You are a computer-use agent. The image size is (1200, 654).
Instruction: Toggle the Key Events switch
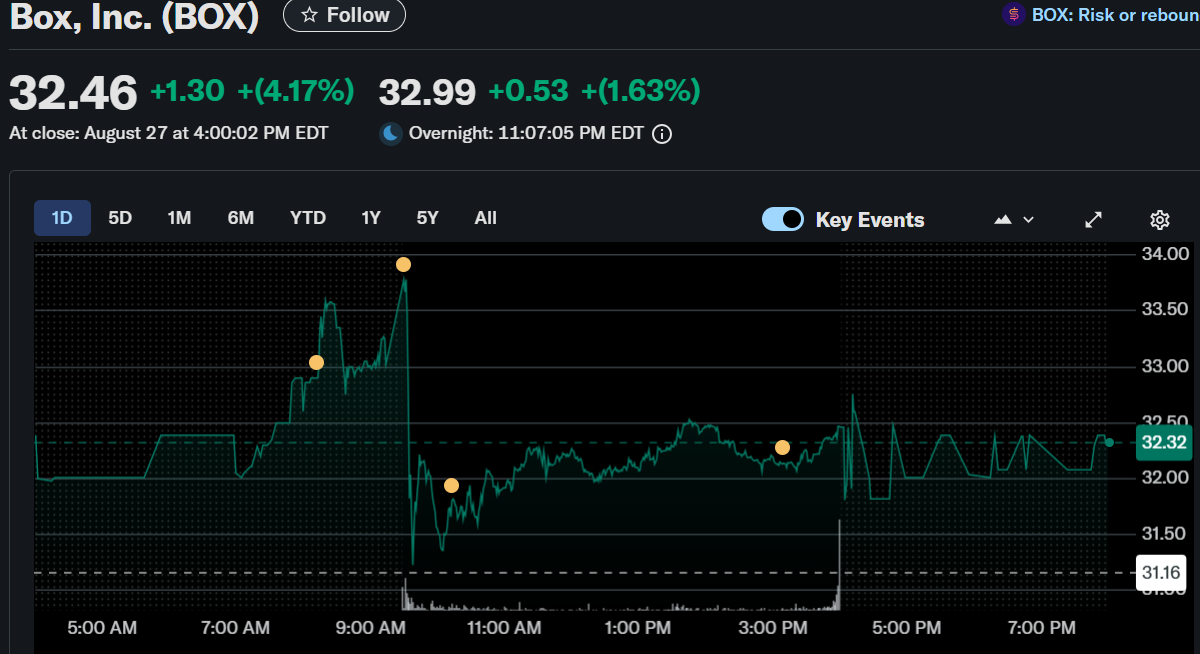(x=783, y=220)
